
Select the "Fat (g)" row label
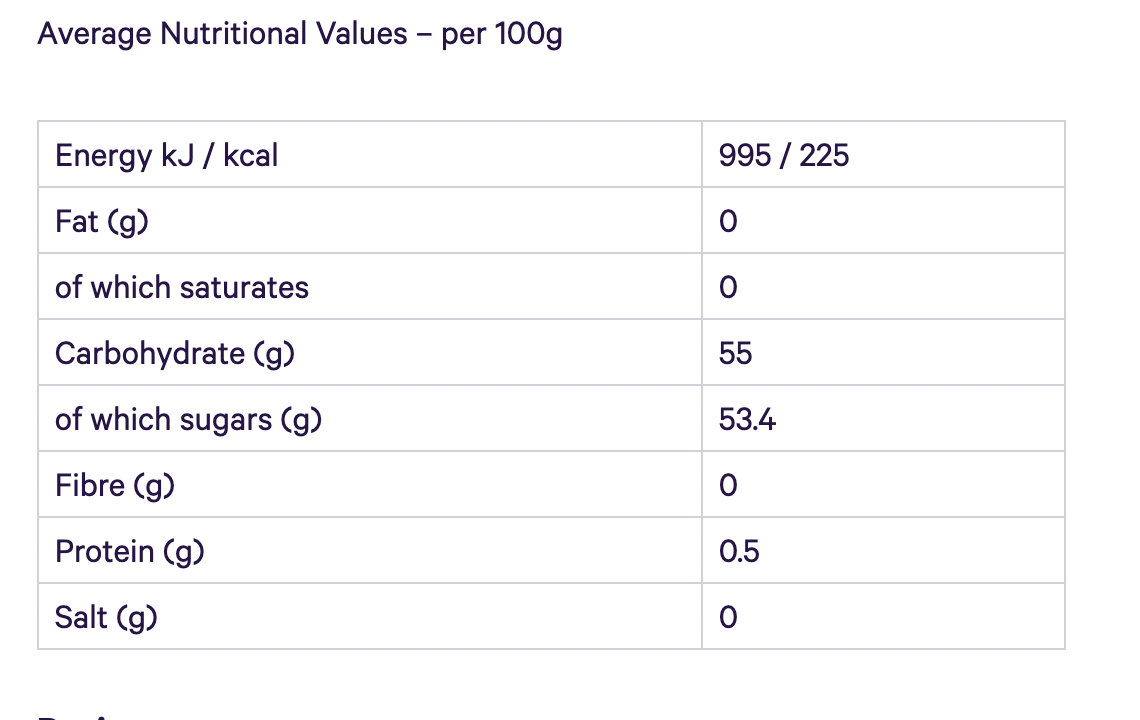pos(102,221)
